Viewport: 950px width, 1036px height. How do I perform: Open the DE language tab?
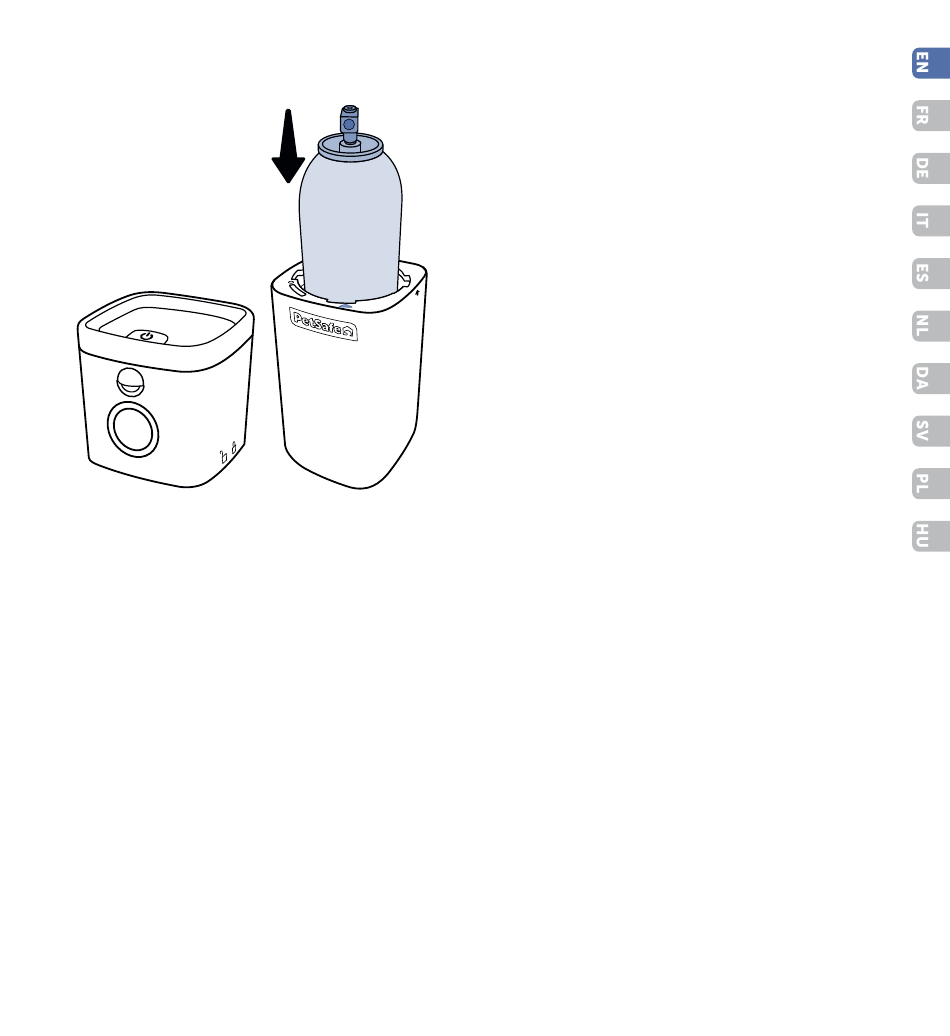931,168
